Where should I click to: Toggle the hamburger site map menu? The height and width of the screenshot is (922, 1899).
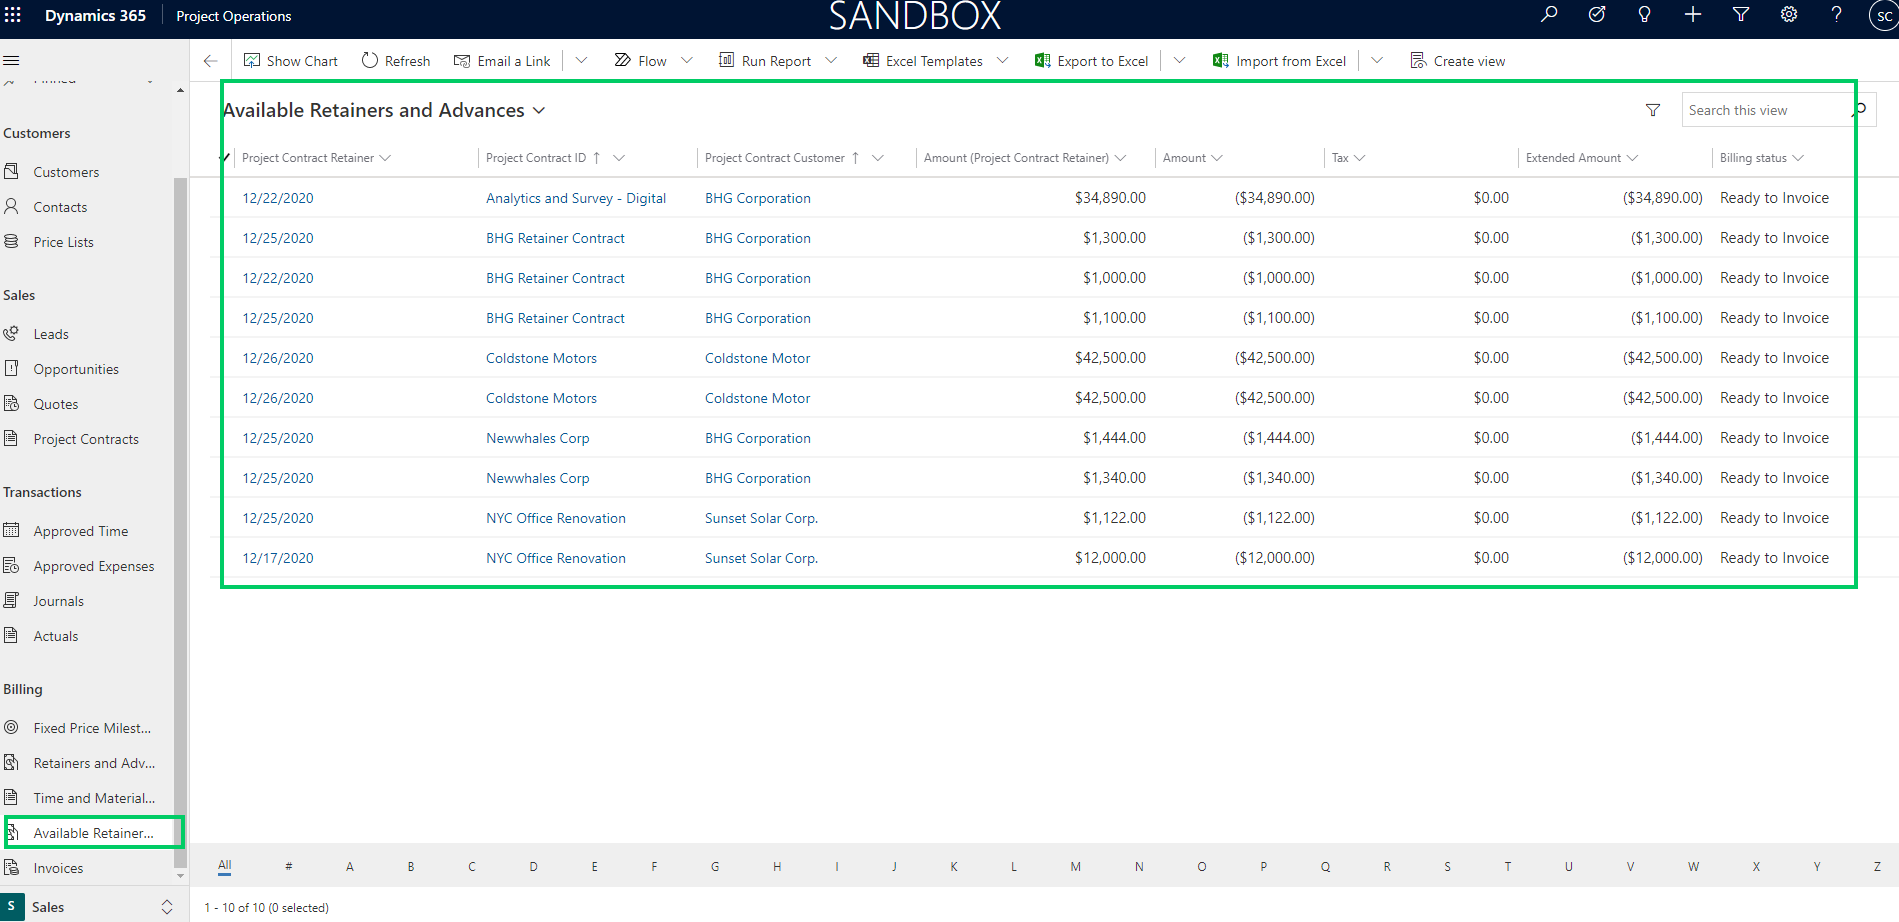[x=12, y=60]
